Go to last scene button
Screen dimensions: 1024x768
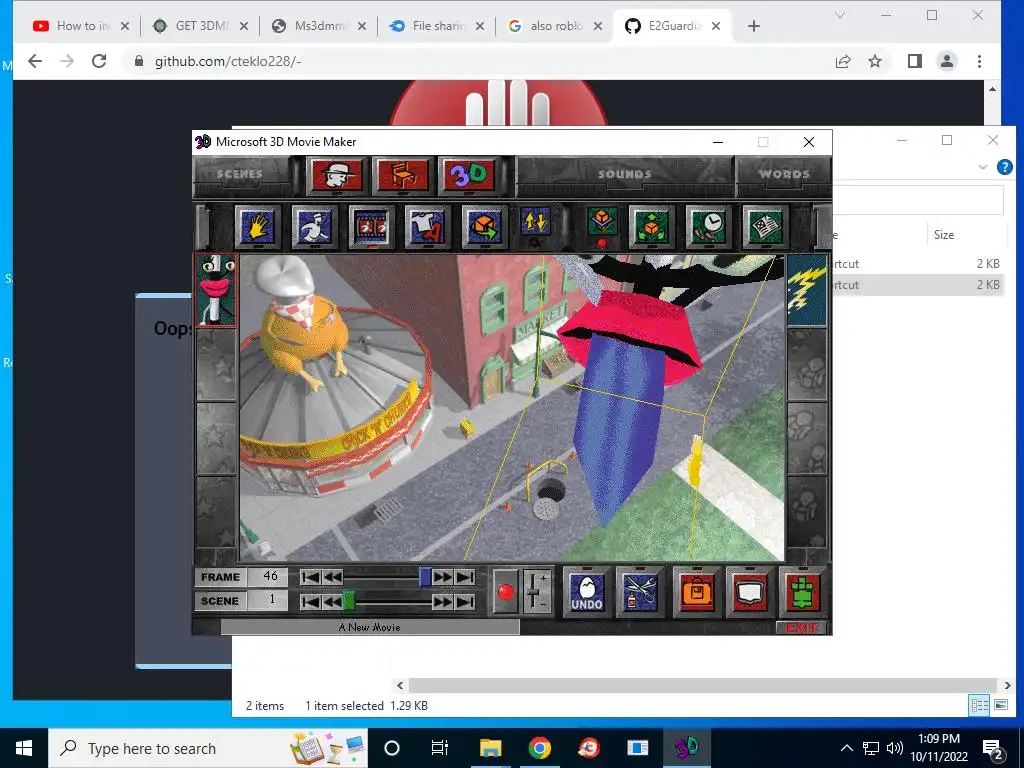click(465, 601)
